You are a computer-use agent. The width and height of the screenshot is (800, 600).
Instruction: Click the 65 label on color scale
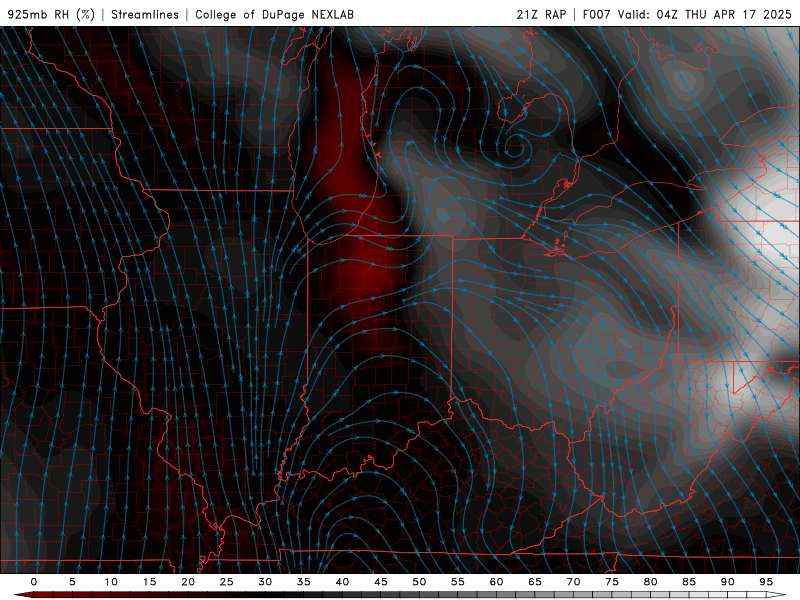click(x=535, y=582)
